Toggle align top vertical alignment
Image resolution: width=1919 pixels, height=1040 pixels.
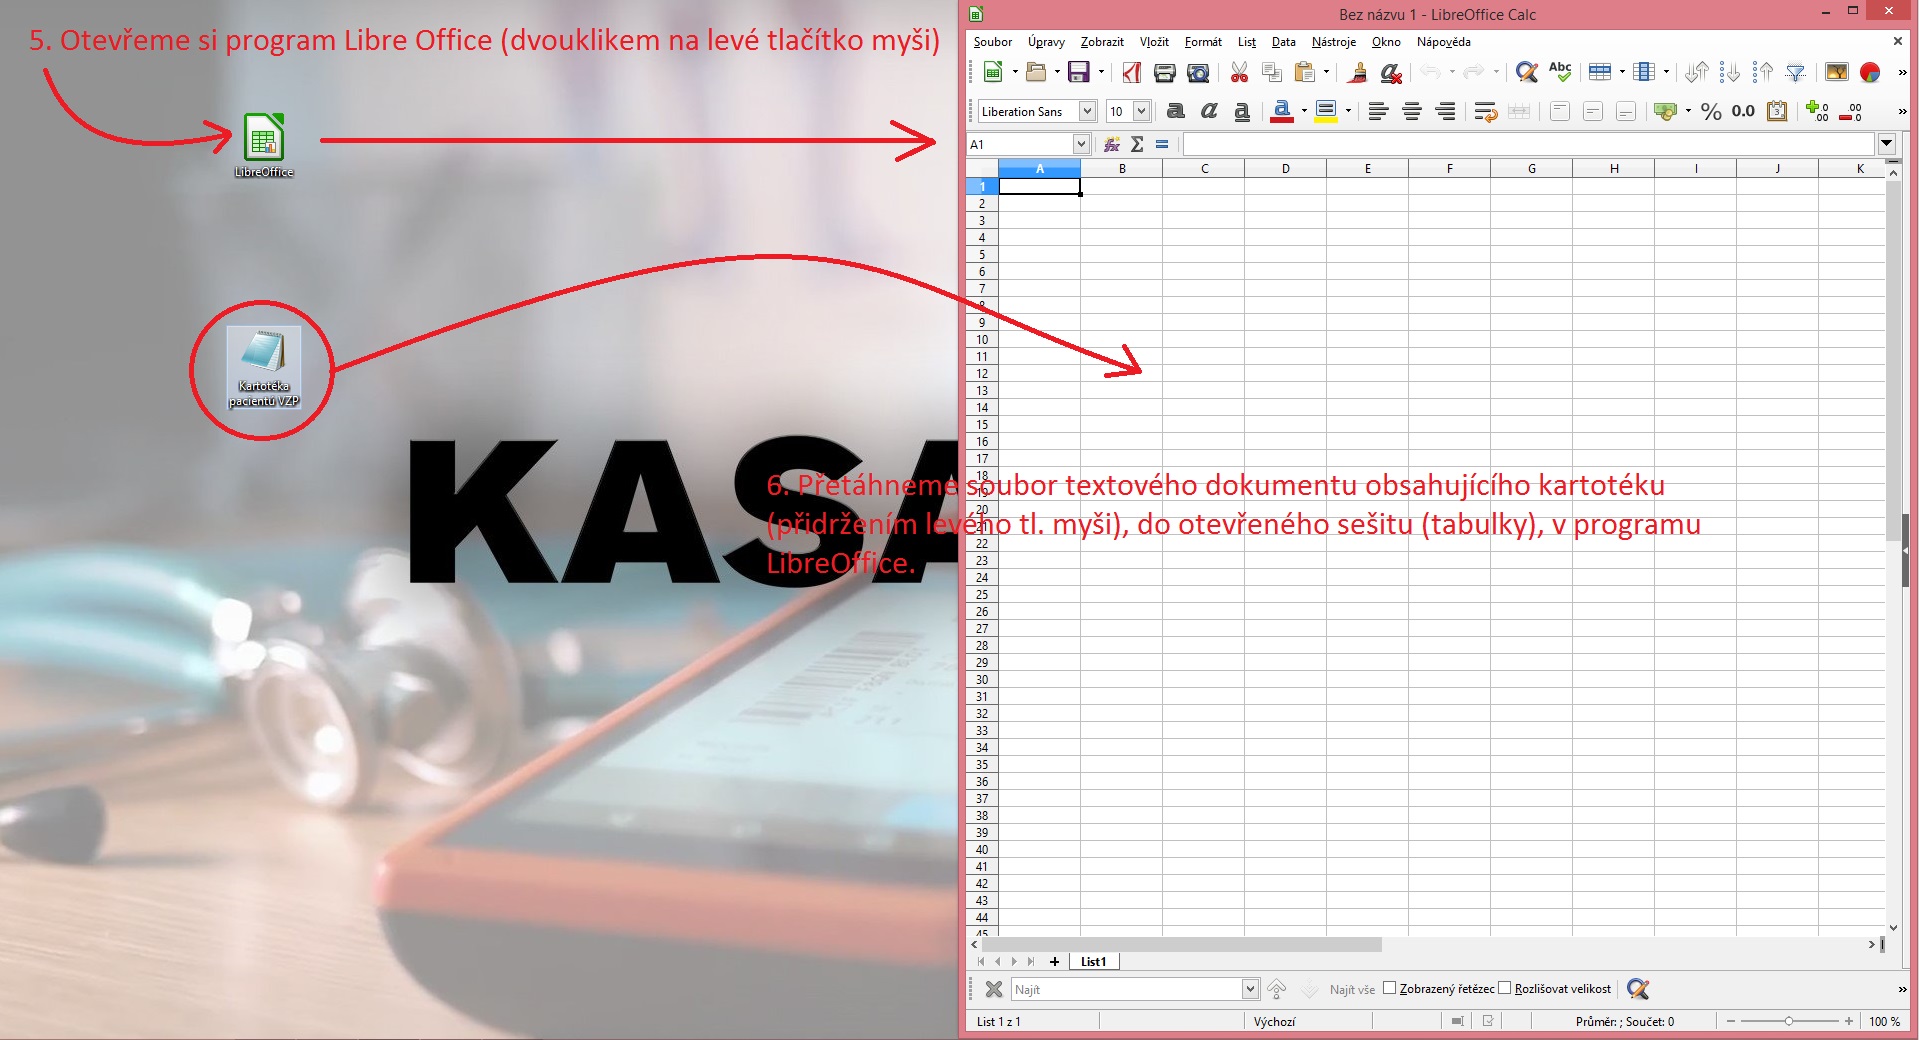[1560, 112]
